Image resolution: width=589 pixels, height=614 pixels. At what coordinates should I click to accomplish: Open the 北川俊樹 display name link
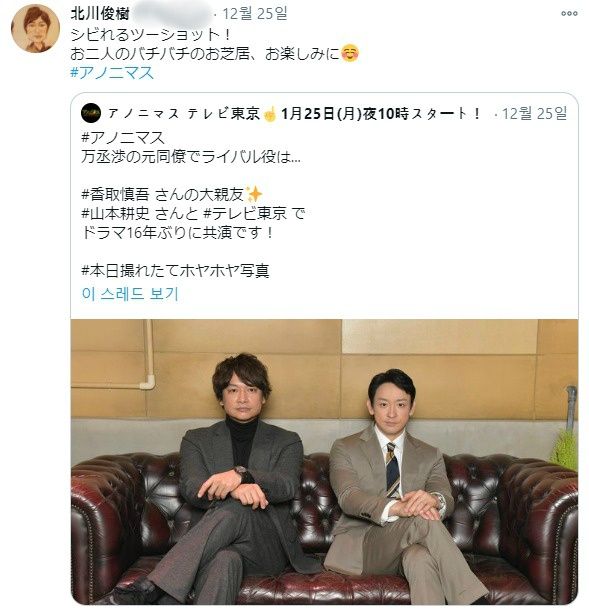(x=100, y=14)
